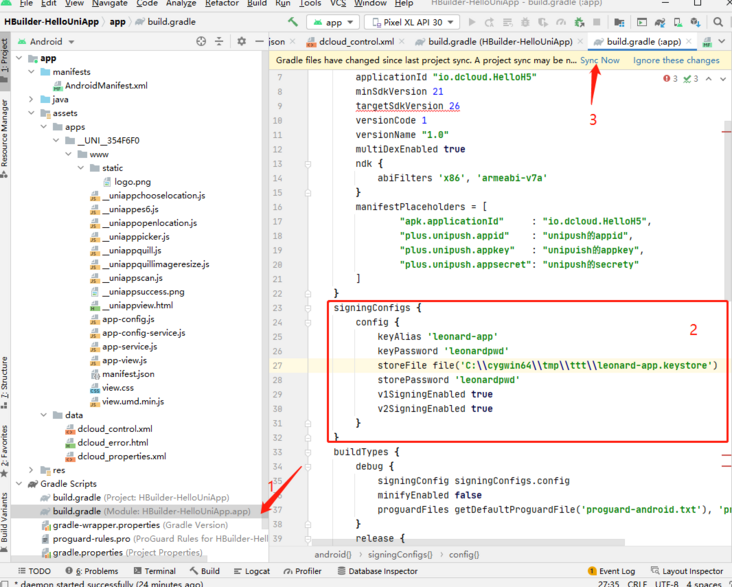Open the Layout Inspector
The width and height of the screenshot is (732, 587).
[687, 571]
